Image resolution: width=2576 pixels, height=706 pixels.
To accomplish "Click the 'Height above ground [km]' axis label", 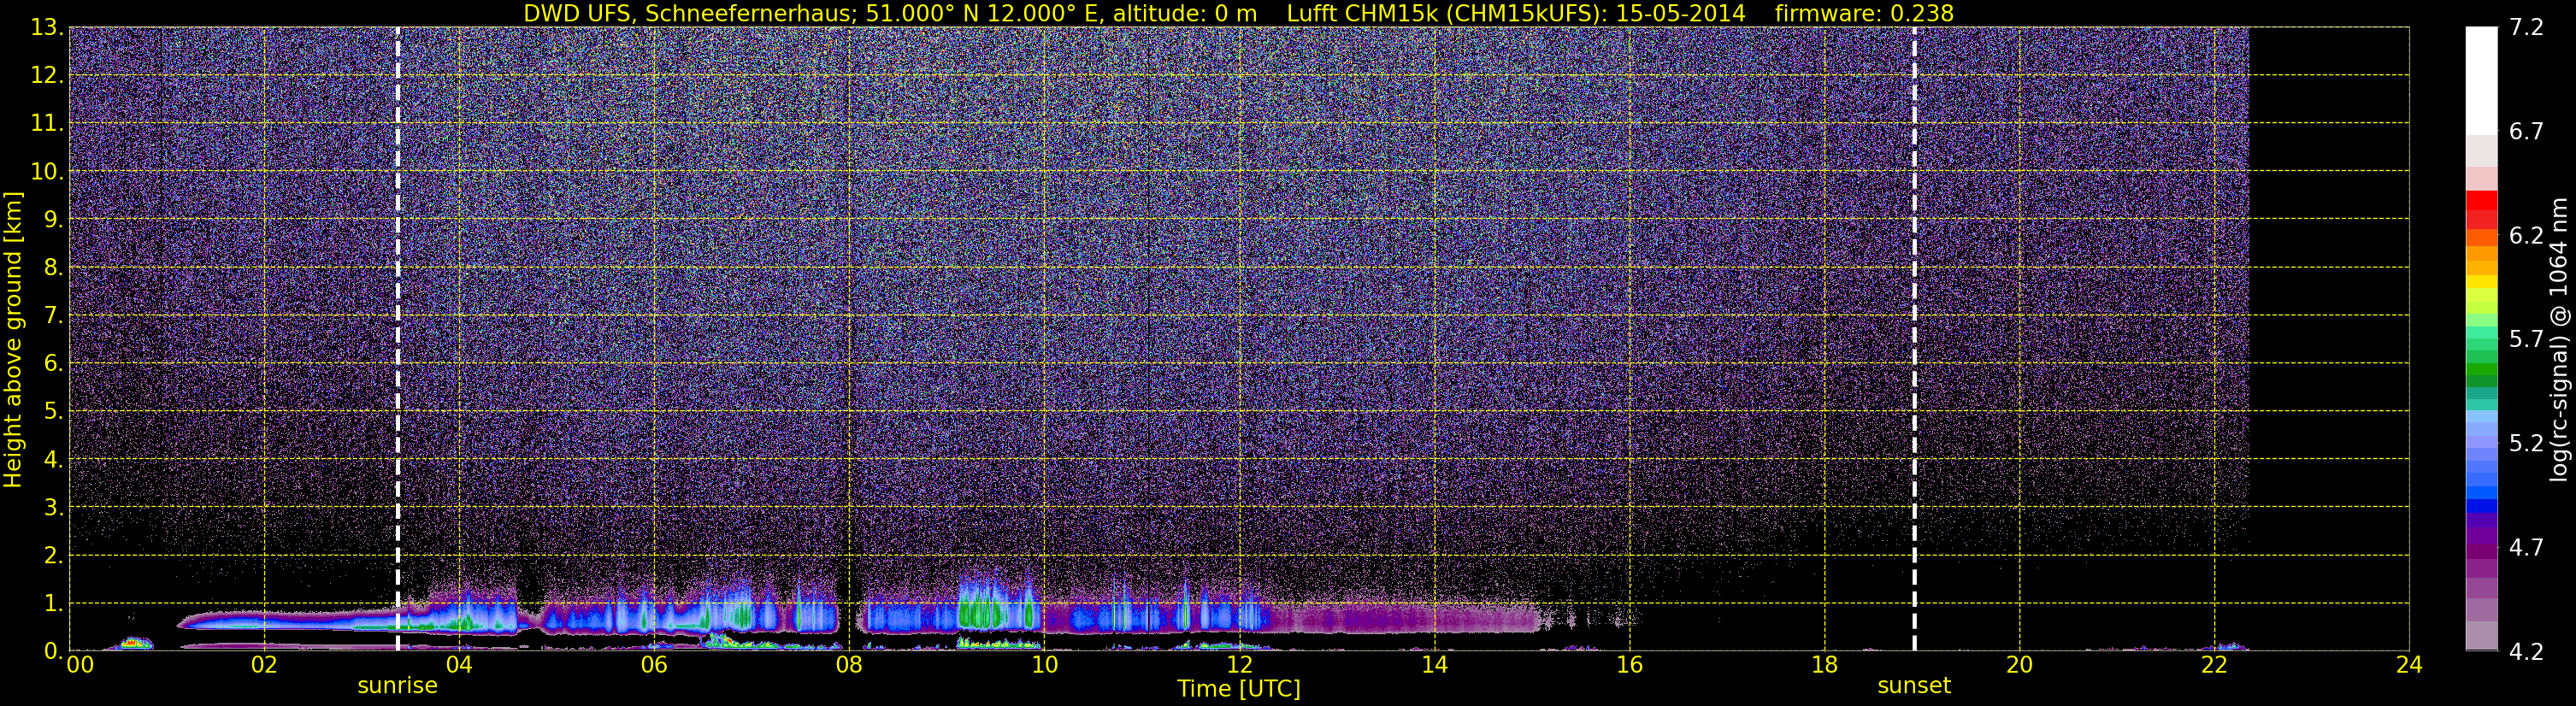I will (x=12, y=340).
